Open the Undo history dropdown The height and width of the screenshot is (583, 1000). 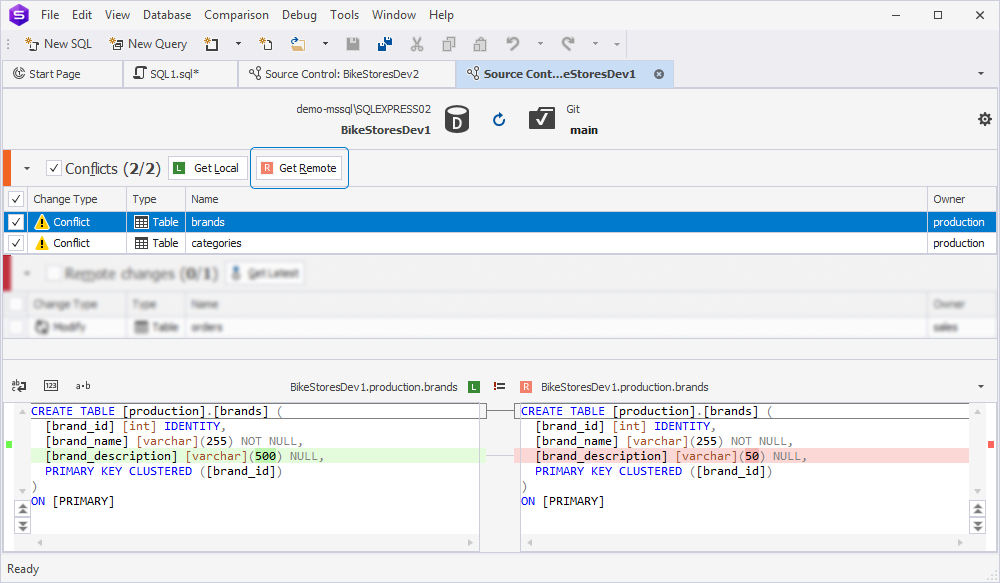click(x=540, y=44)
